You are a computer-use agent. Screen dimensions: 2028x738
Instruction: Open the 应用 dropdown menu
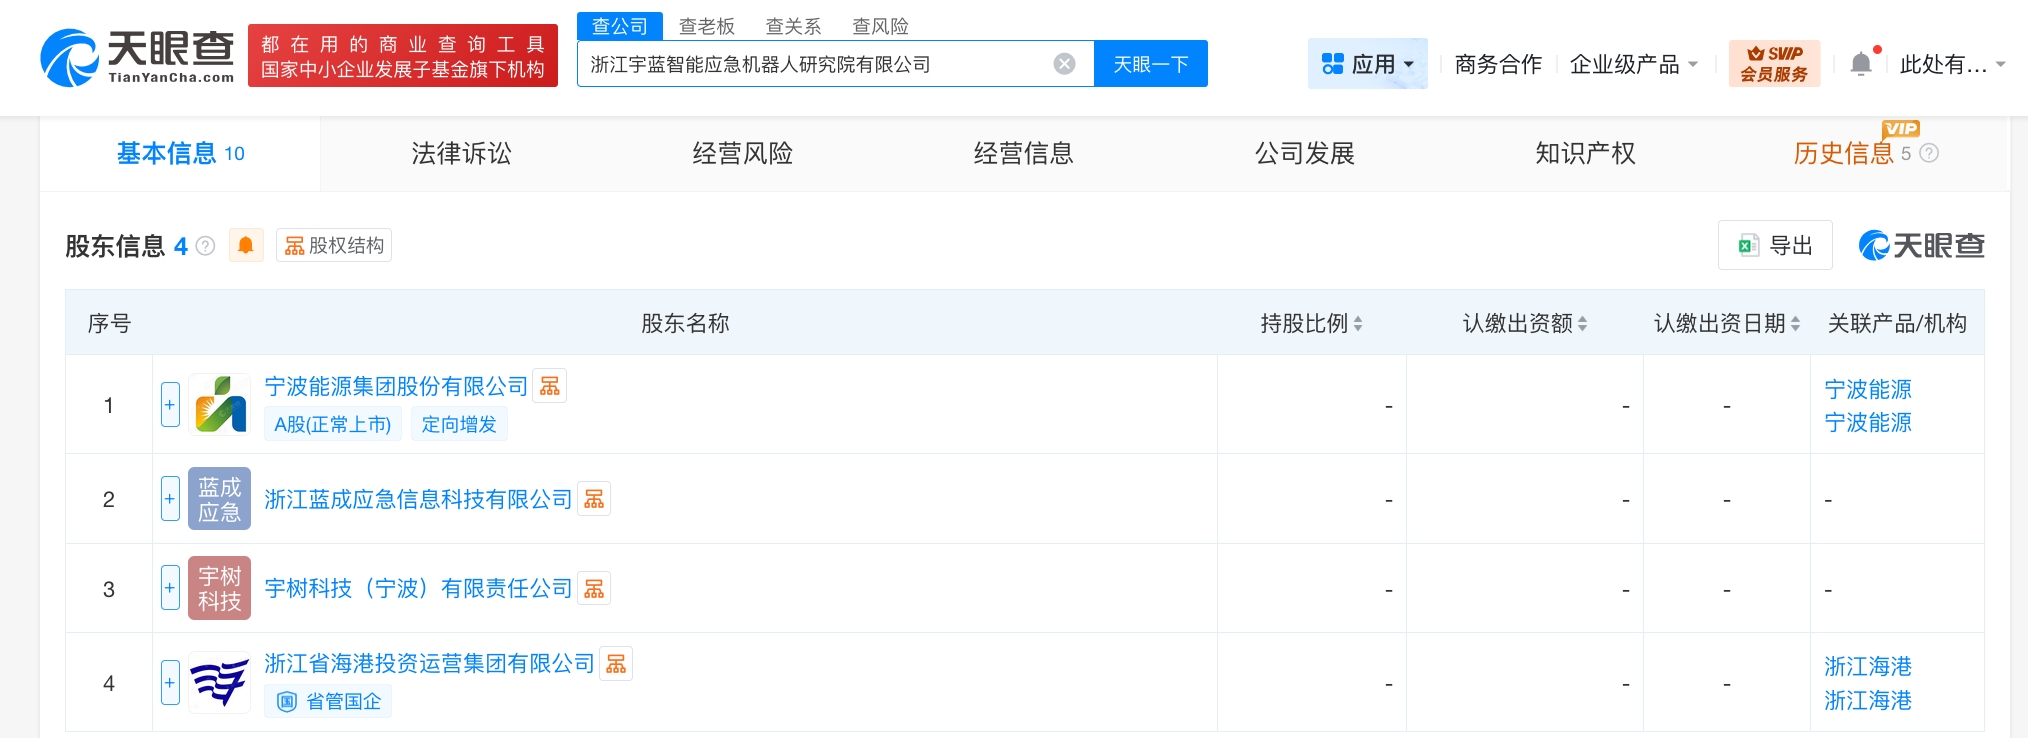click(1367, 64)
